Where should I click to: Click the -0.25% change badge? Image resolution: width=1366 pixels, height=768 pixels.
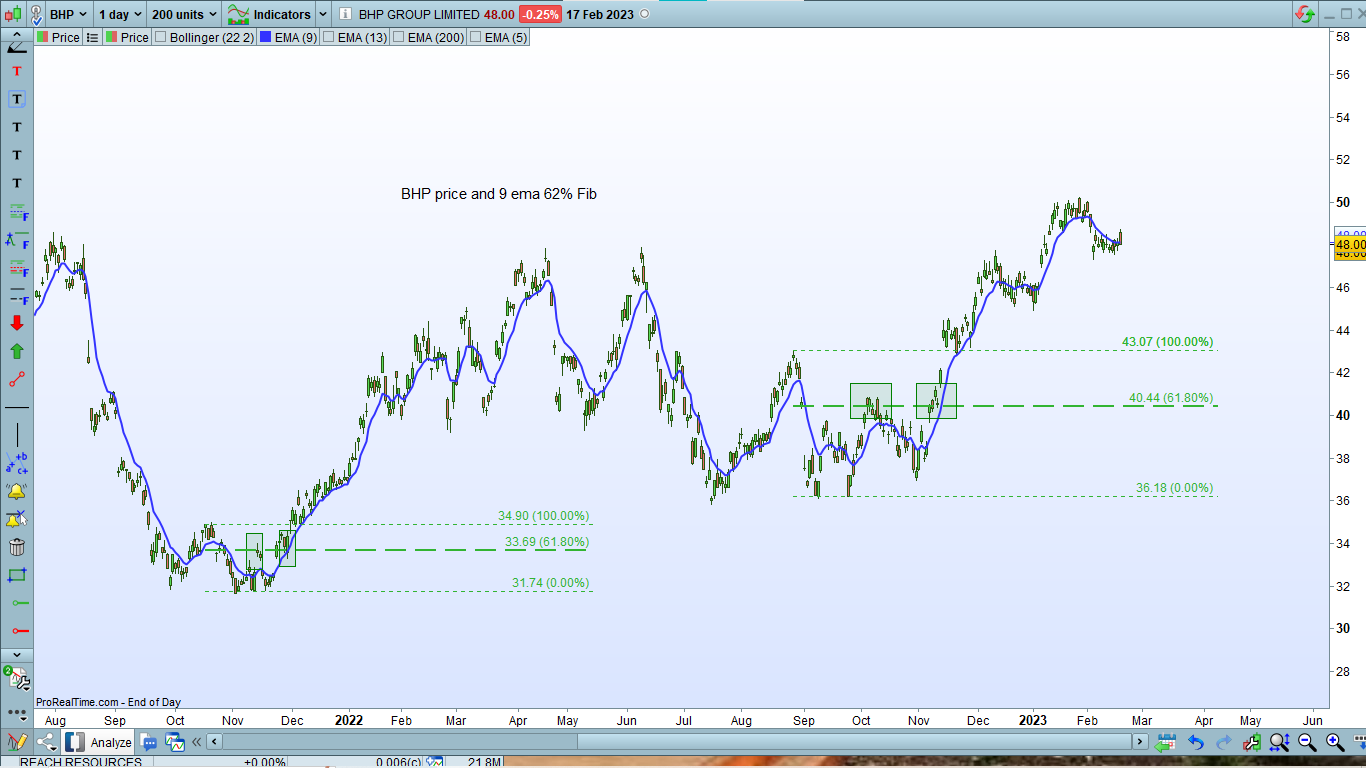point(540,15)
